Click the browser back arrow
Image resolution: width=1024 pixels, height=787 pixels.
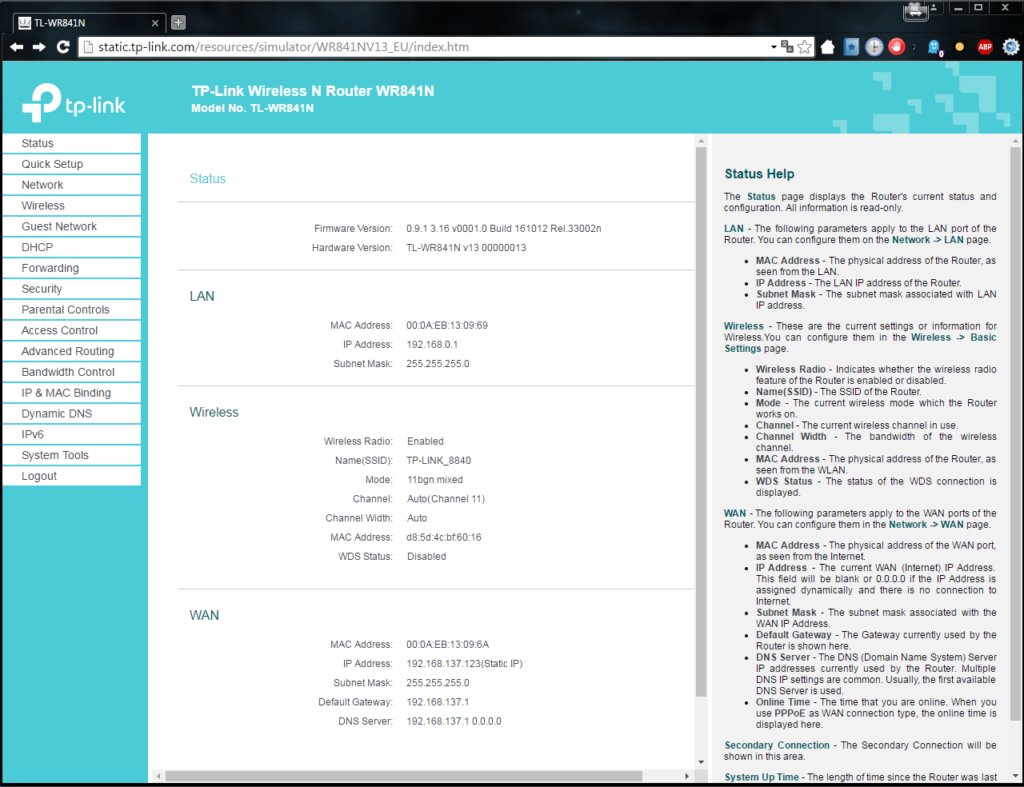(x=16, y=47)
